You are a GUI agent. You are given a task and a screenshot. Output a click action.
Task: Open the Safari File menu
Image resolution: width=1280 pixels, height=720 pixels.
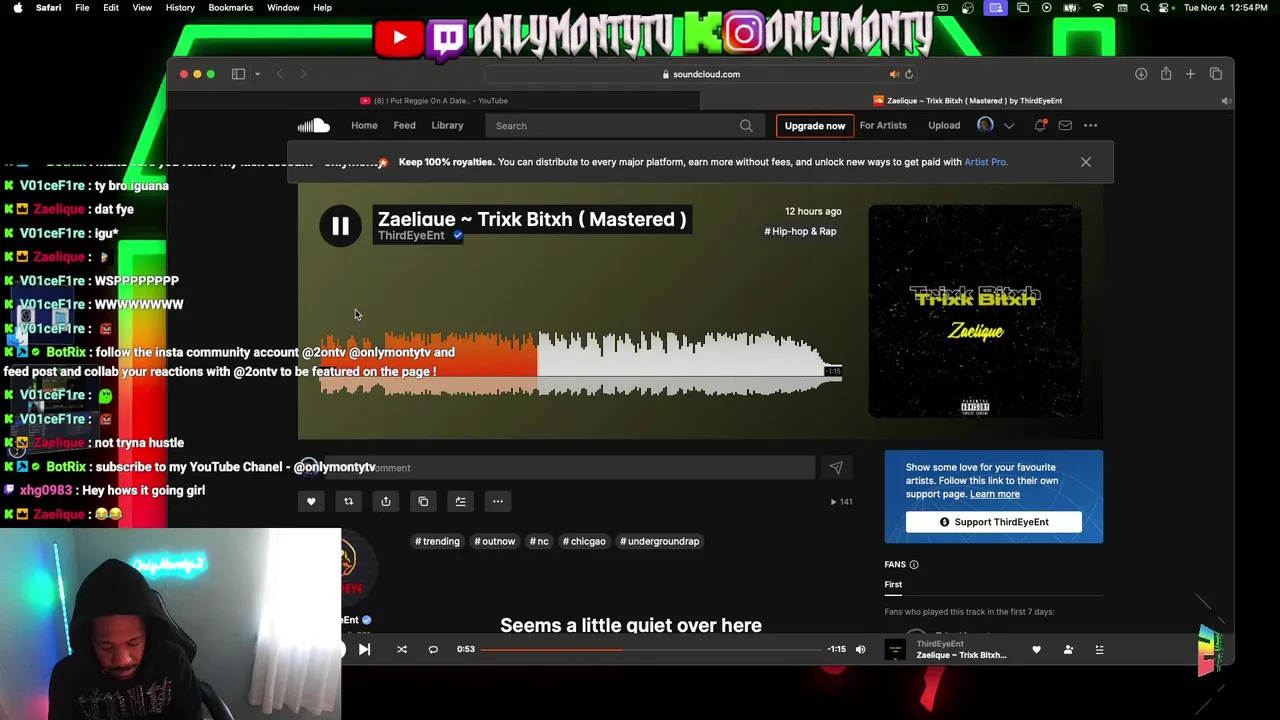(x=82, y=8)
